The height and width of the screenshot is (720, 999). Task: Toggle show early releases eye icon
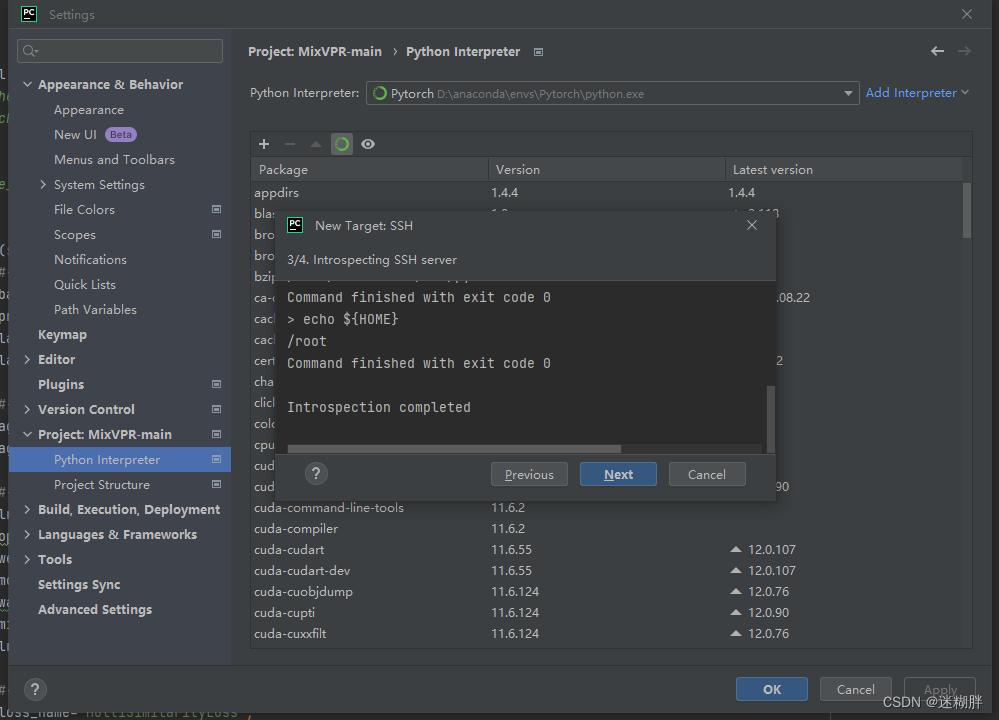pos(368,144)
